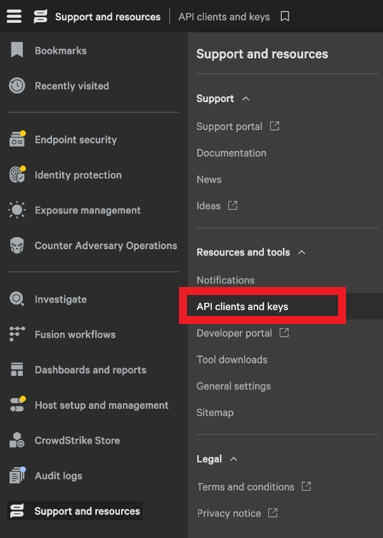Open Dashboards and reports menu

[90, 370]
